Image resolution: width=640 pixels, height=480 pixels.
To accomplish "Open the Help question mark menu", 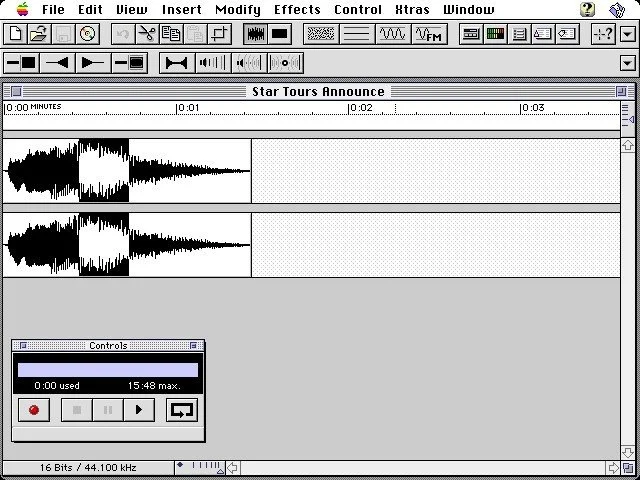I will pos(588,9).
